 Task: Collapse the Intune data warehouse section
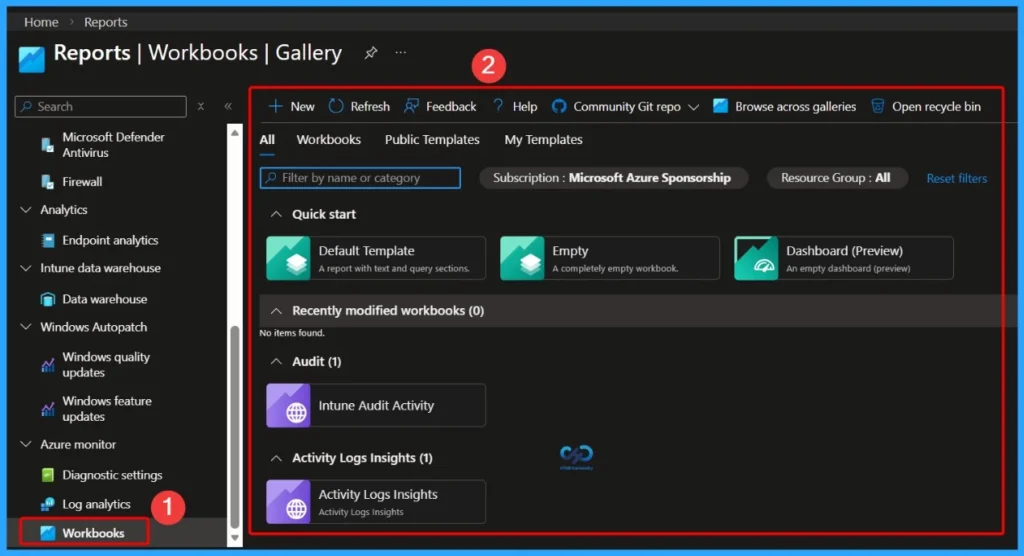point(26,269)
